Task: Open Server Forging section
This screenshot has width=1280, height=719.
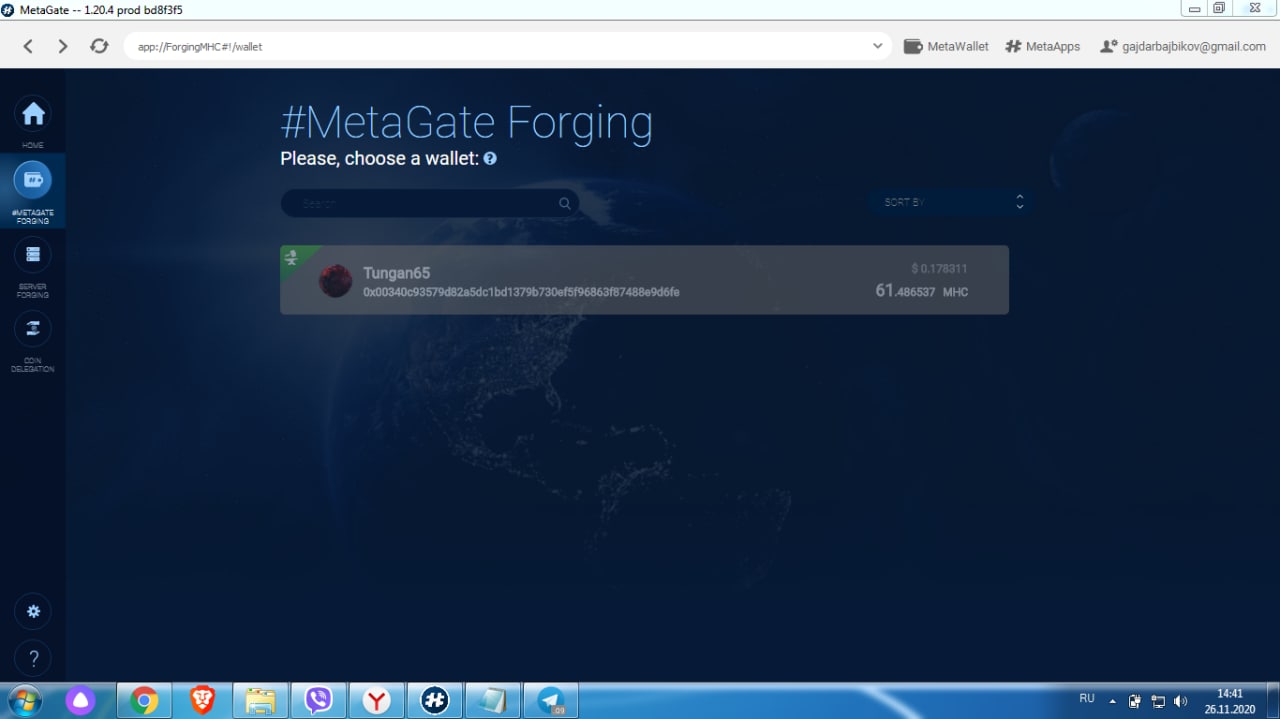Action: point(33,265)
